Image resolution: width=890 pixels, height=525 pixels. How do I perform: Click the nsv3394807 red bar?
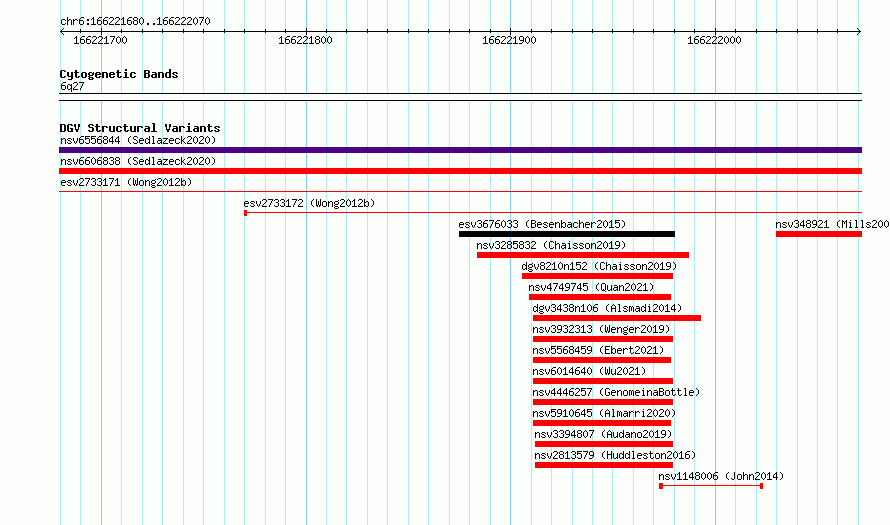[x=604, y=444]
